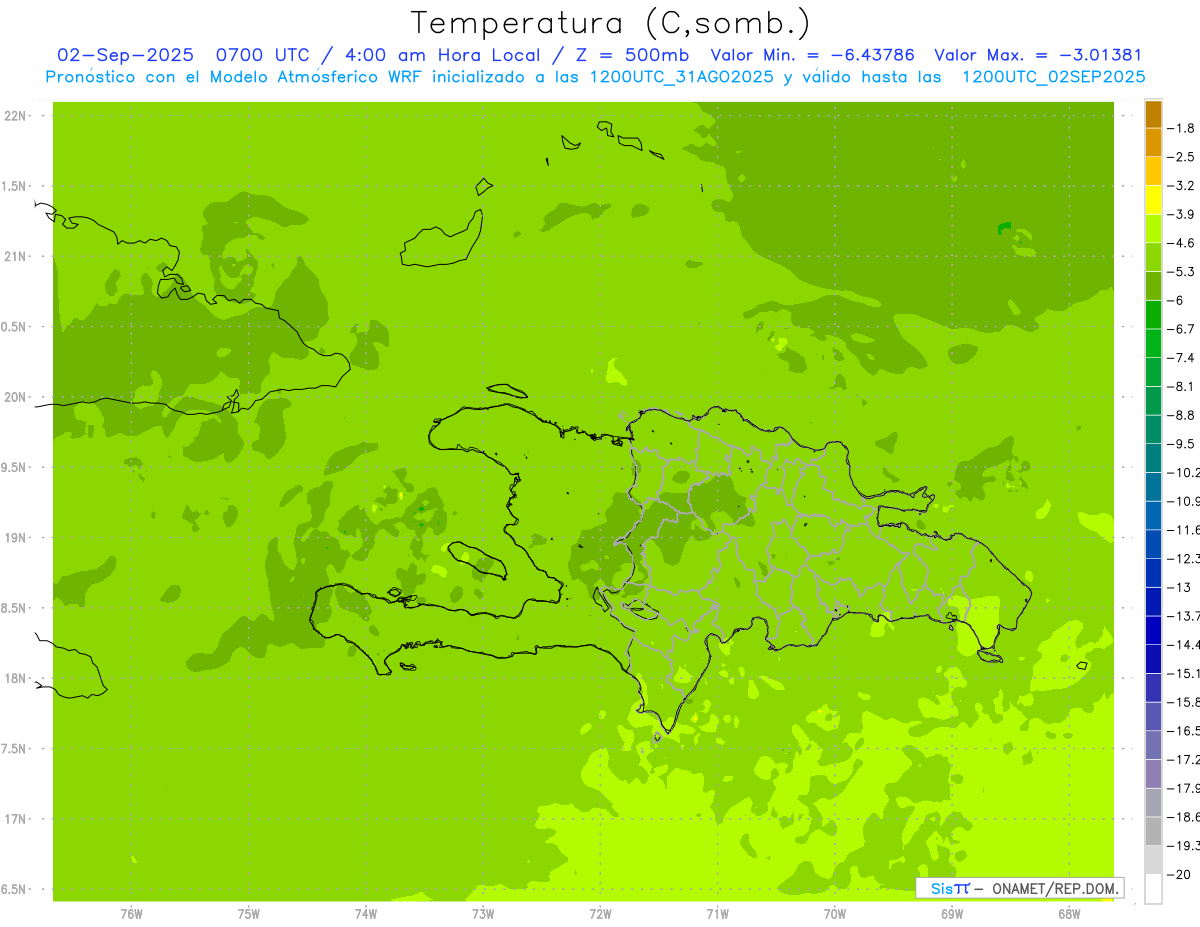
Task: Click the colorbar label "-8.8"
Action: (1183, 415)
